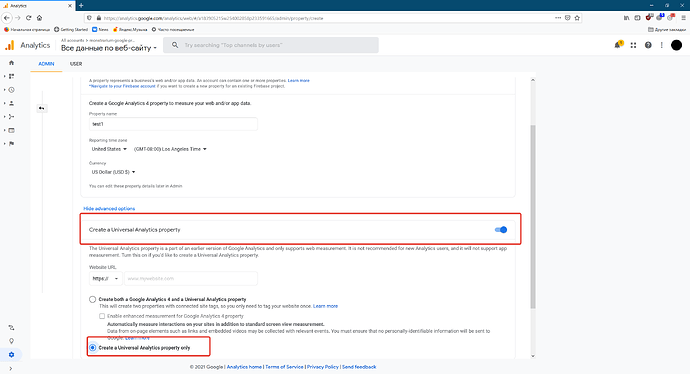
Task: Click Hide advanced options link
Action: pos(109,209)
